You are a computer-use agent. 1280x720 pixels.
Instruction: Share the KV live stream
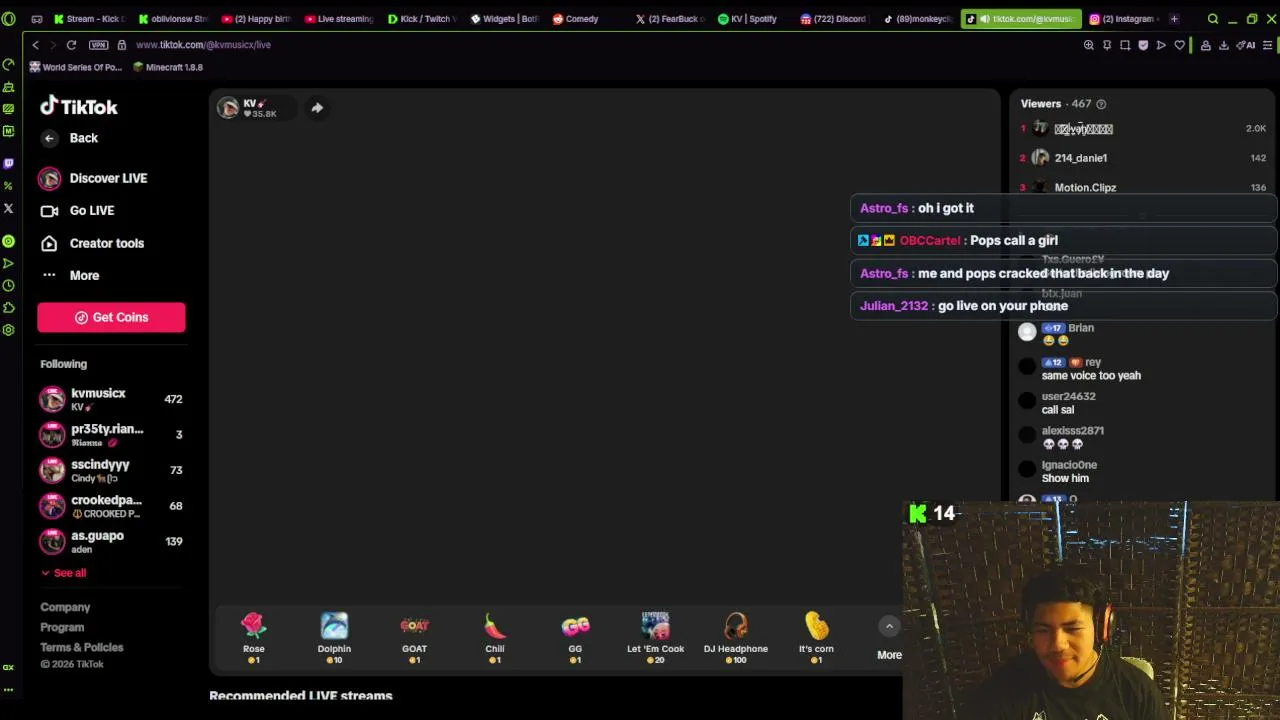pos(317,107)
